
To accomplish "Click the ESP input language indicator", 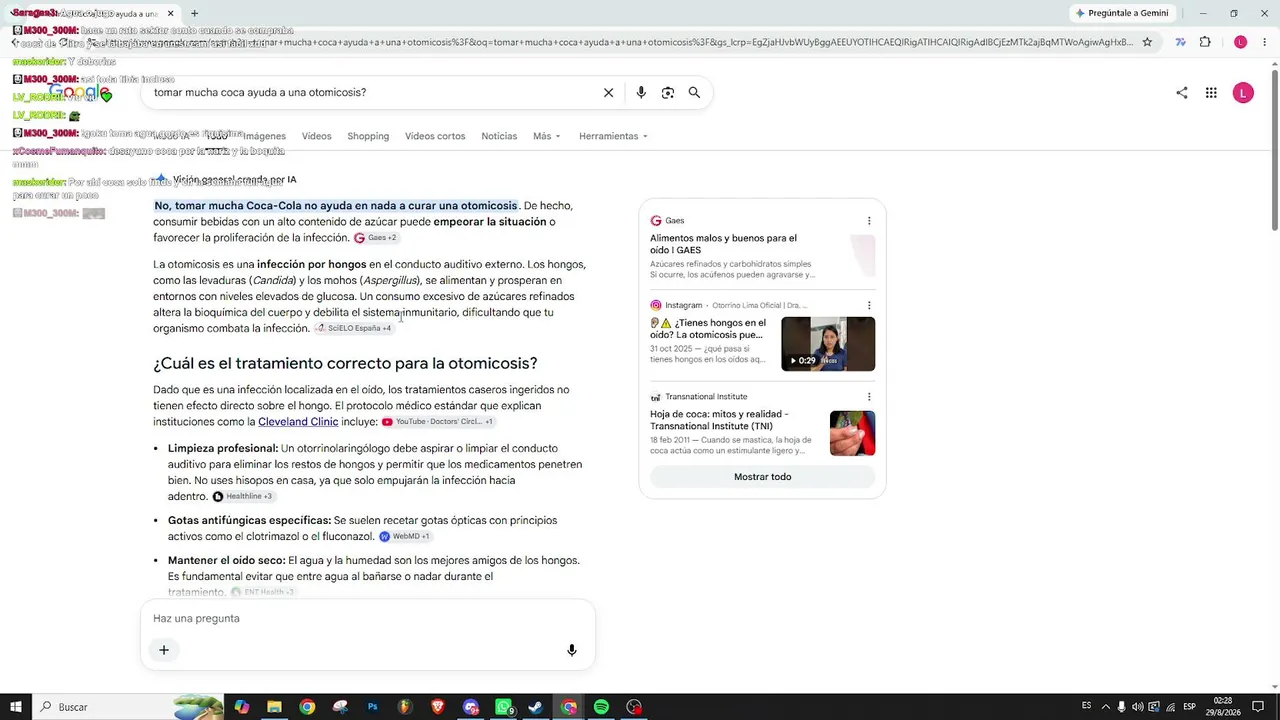I will pyautogui.click(x=1189, y=707).
